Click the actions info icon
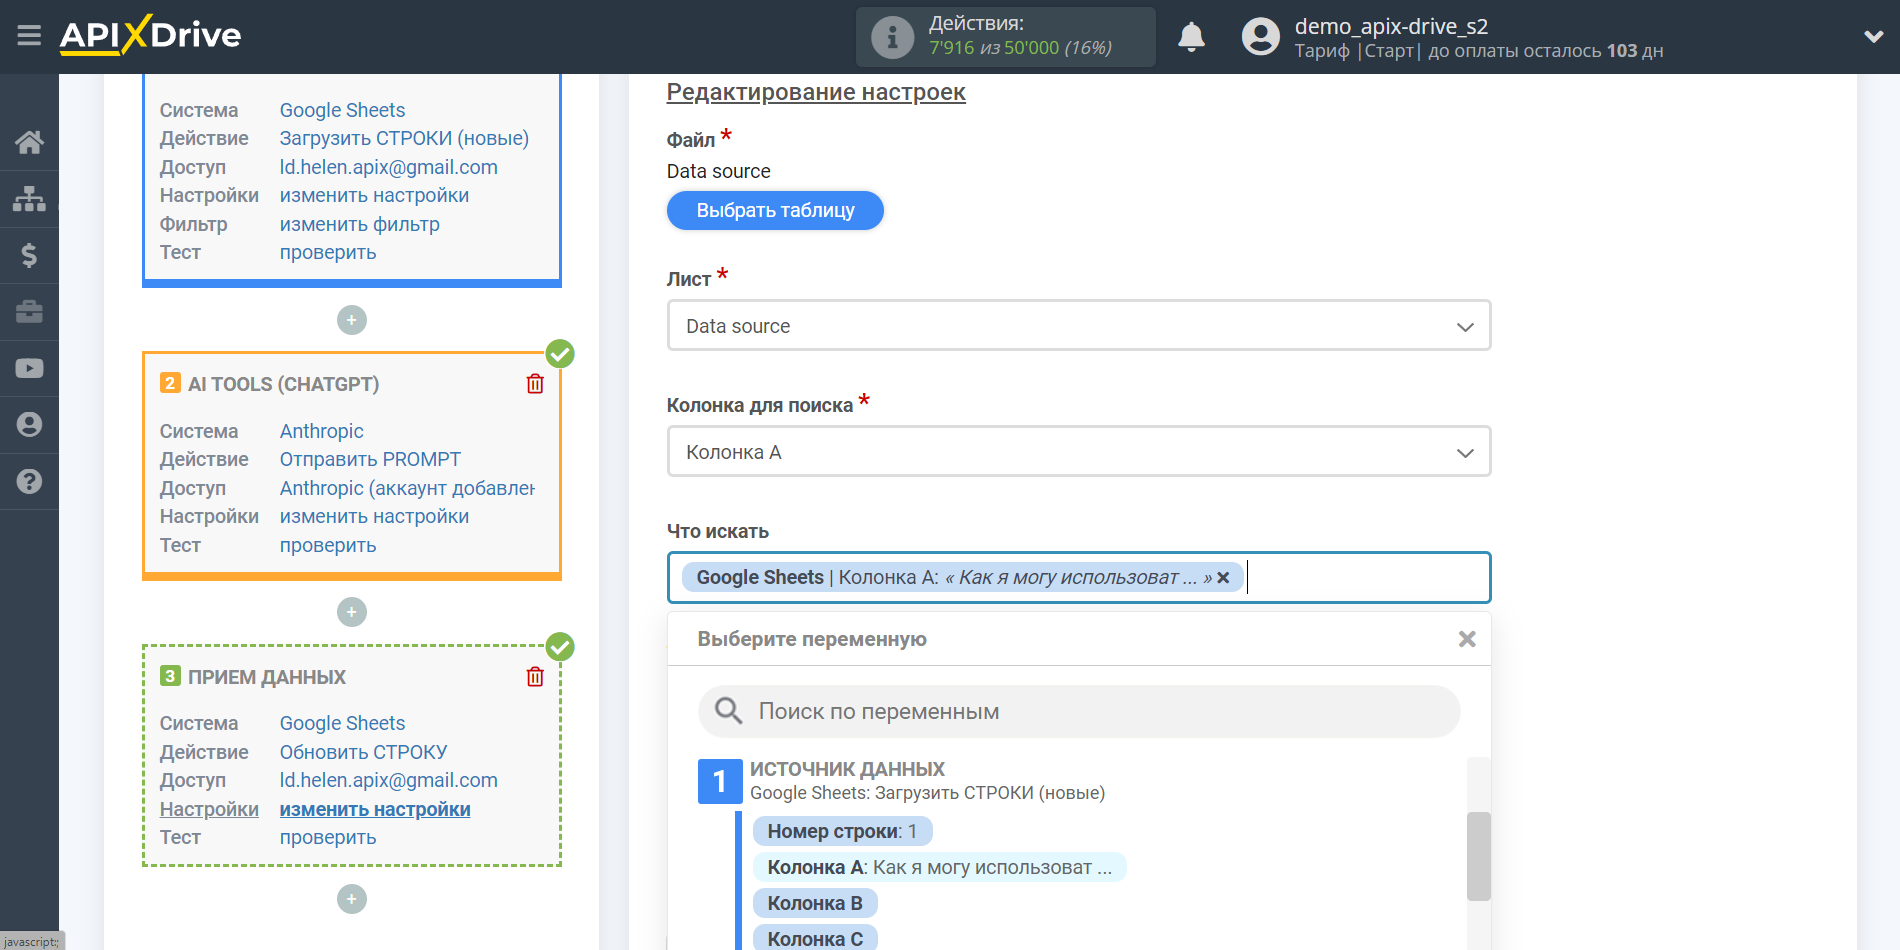 pyautogui.click(x=892, y=37)
